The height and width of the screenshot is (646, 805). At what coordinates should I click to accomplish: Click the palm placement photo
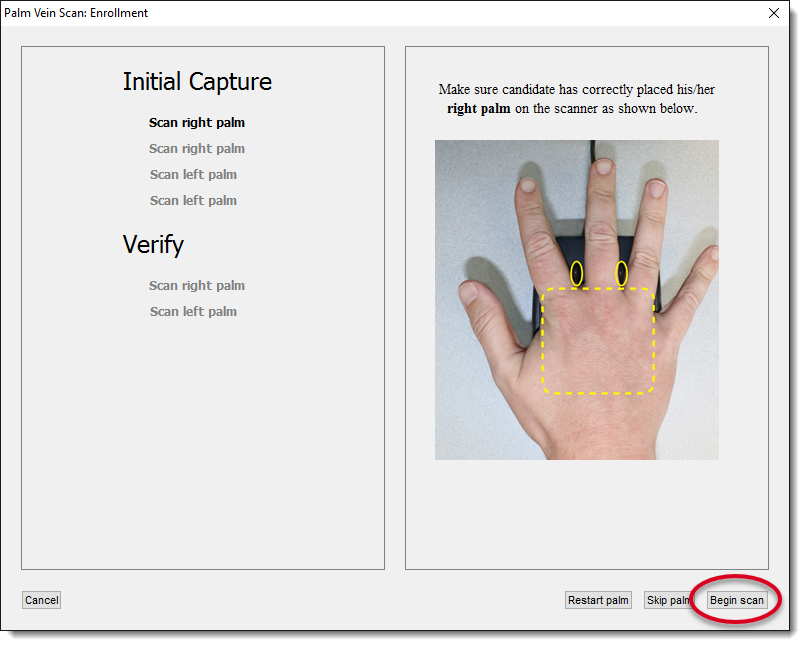[x=576, y=300]
